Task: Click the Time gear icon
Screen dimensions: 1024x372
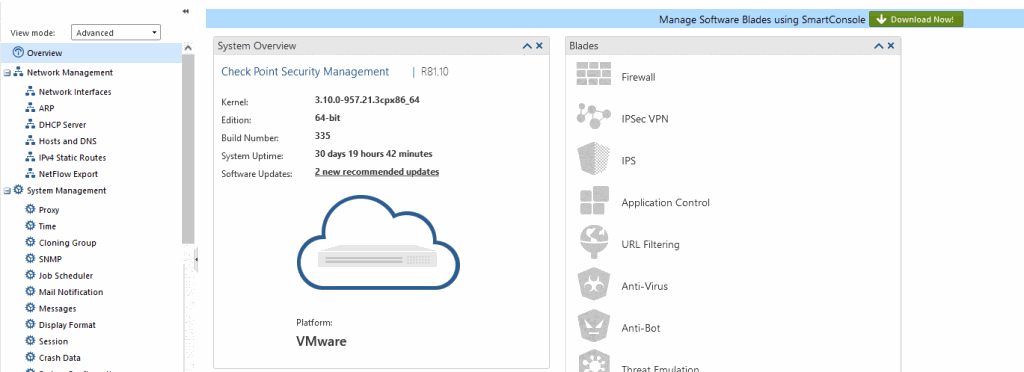Action: [29, 226]
